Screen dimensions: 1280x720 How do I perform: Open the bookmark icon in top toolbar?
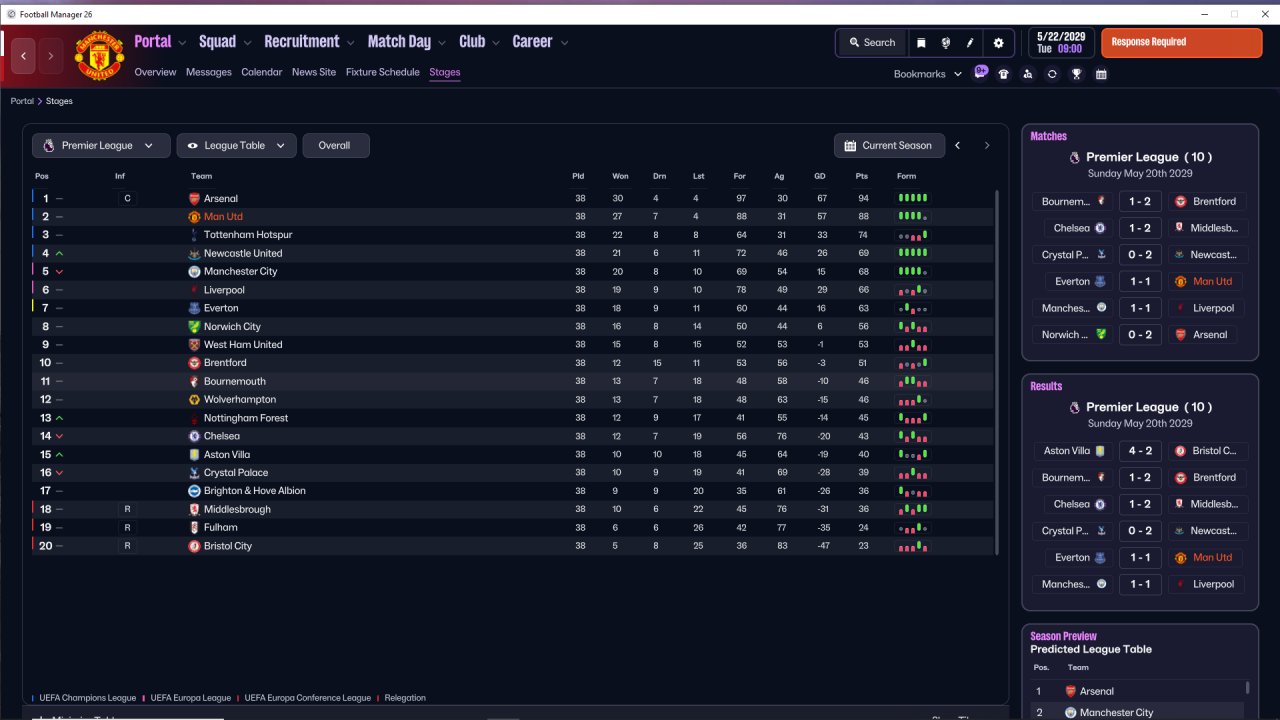click(921, 43)
